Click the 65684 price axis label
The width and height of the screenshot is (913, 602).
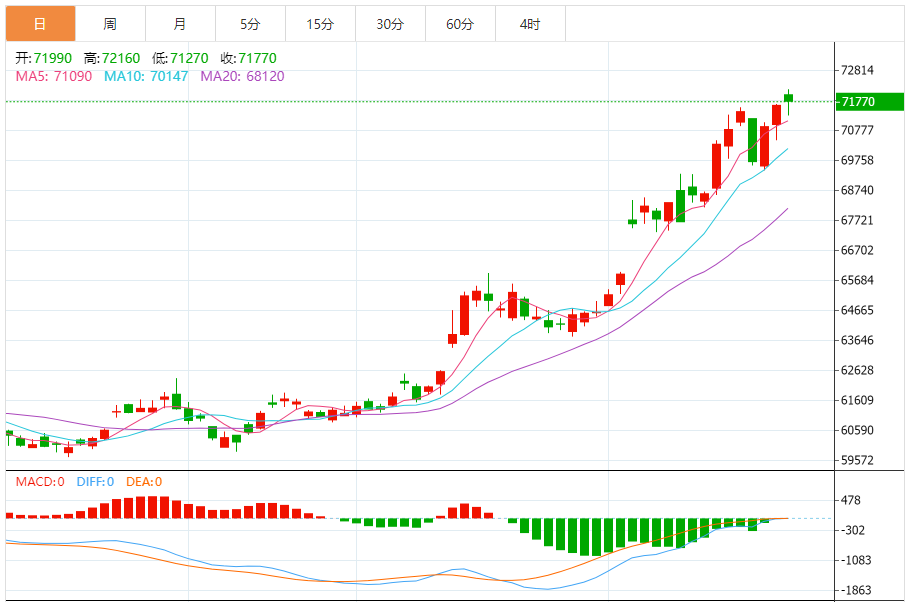[x=857, y=280]
